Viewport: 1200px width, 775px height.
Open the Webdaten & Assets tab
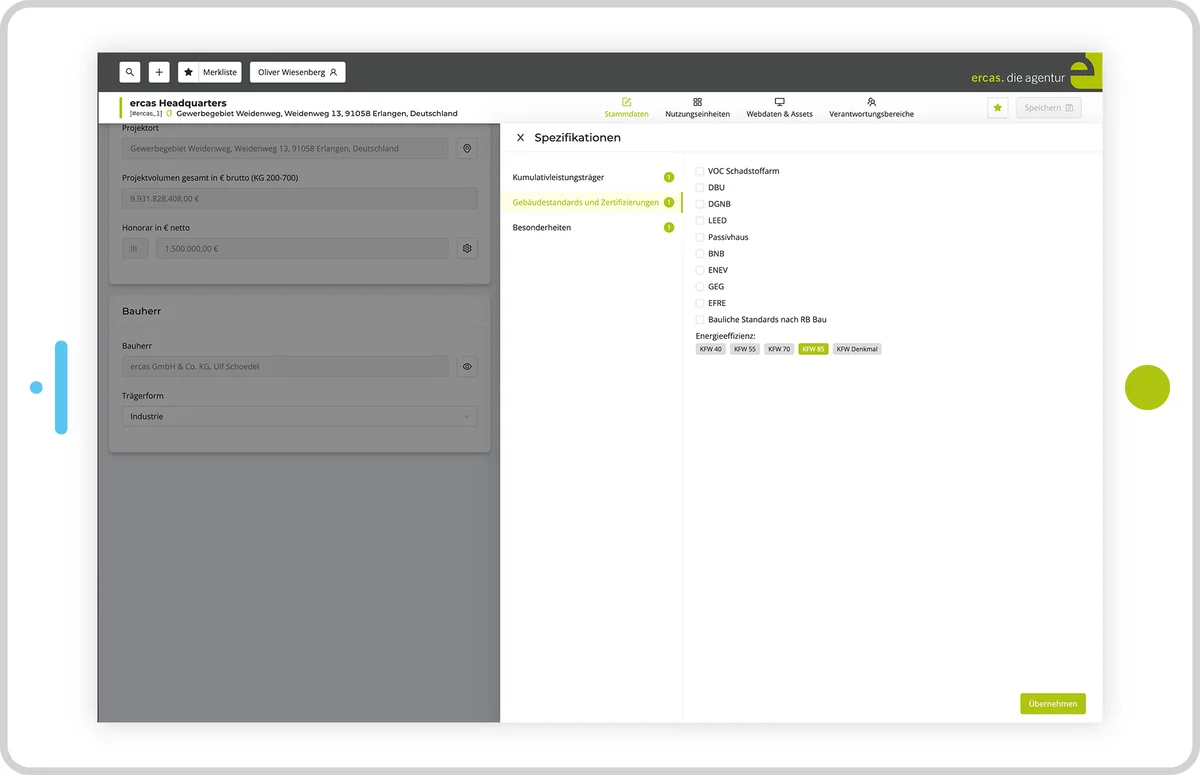click(779, 107)
